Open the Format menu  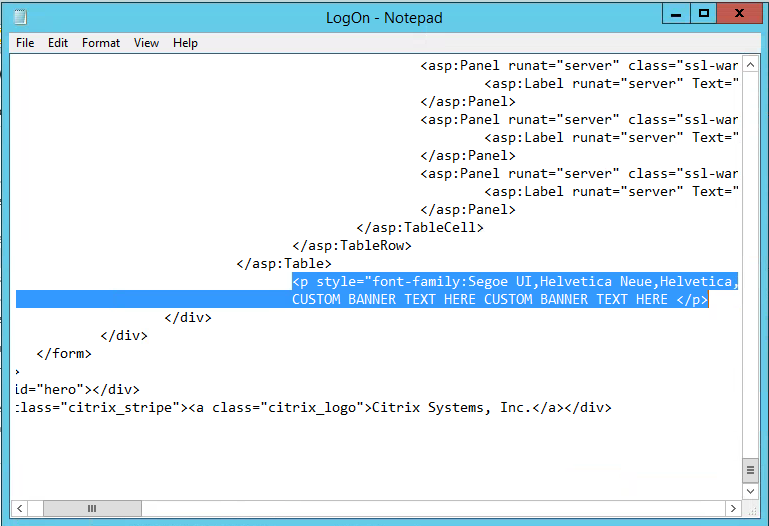(x=101, y=43)
